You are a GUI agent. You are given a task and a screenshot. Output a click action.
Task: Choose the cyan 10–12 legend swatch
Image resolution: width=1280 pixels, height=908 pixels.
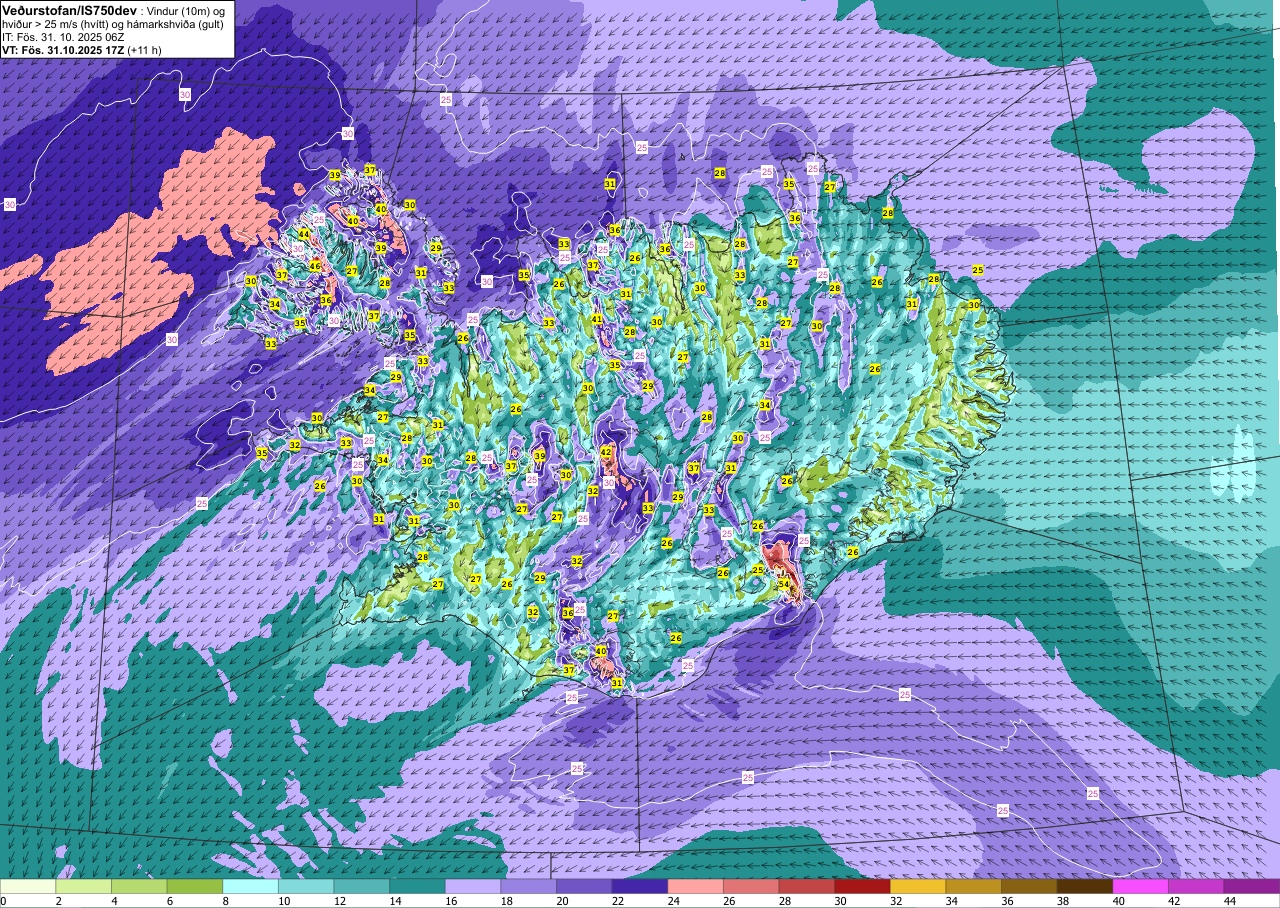[x=306, y=886]
